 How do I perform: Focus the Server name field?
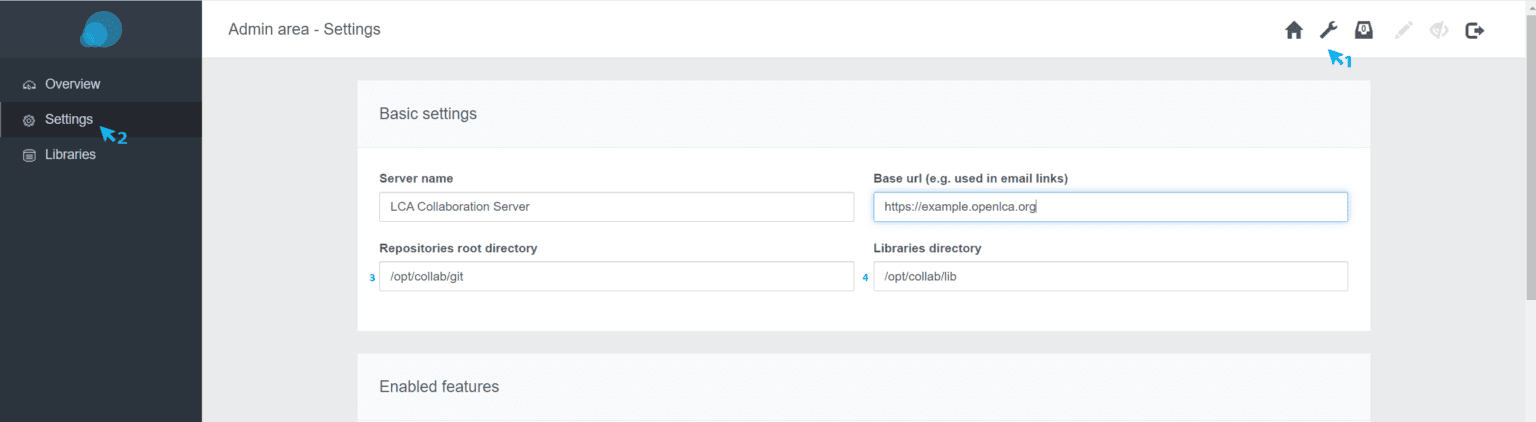click(616, 207)
